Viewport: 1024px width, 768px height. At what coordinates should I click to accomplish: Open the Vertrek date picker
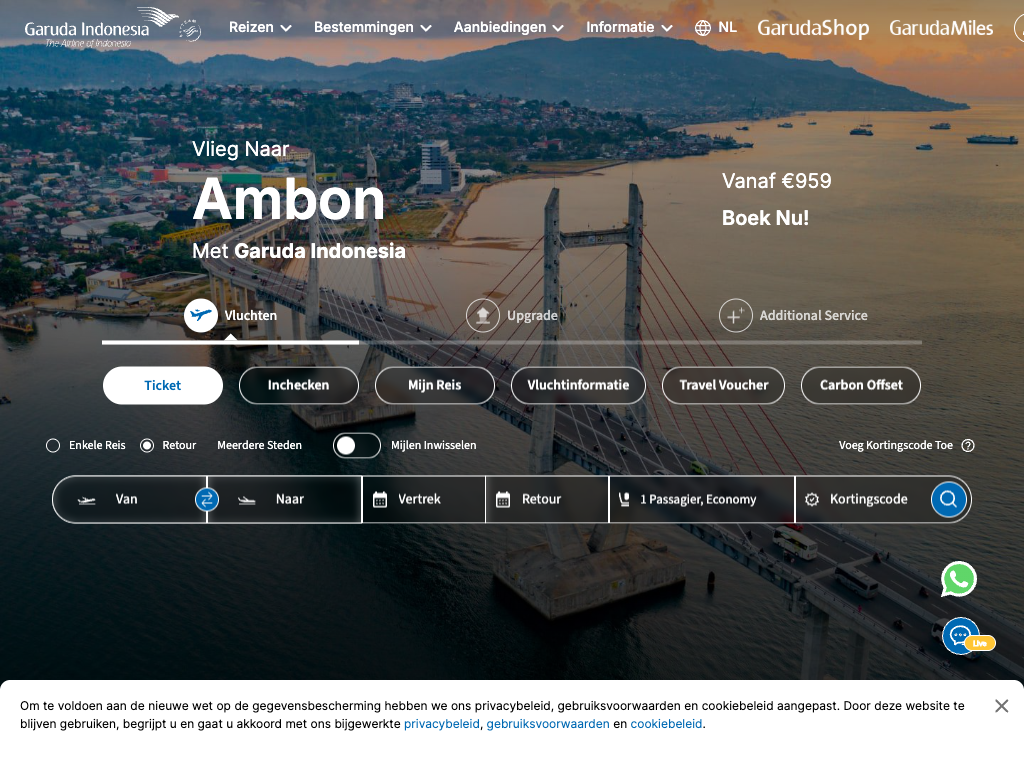[x=424, y=500]
